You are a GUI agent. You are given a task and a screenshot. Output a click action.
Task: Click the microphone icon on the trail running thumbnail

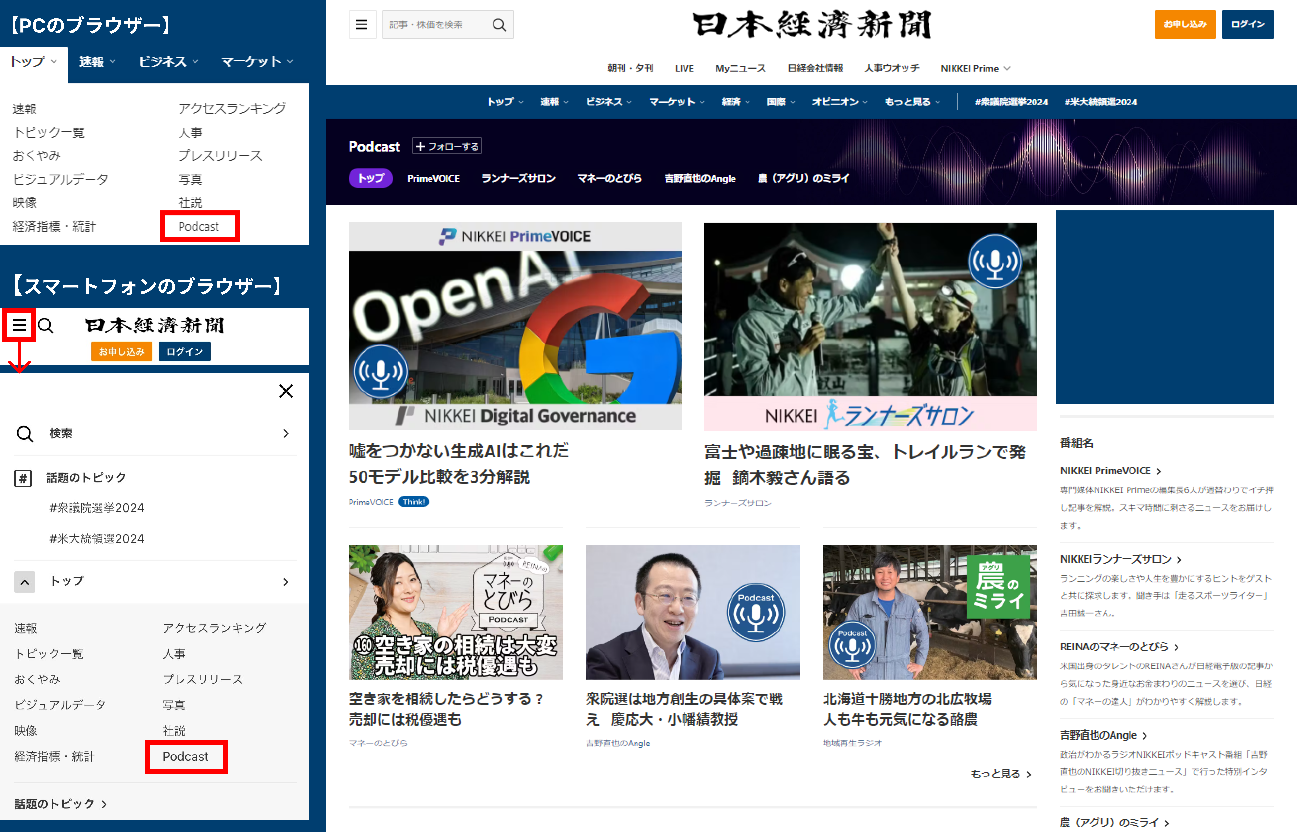click(995, 262)
